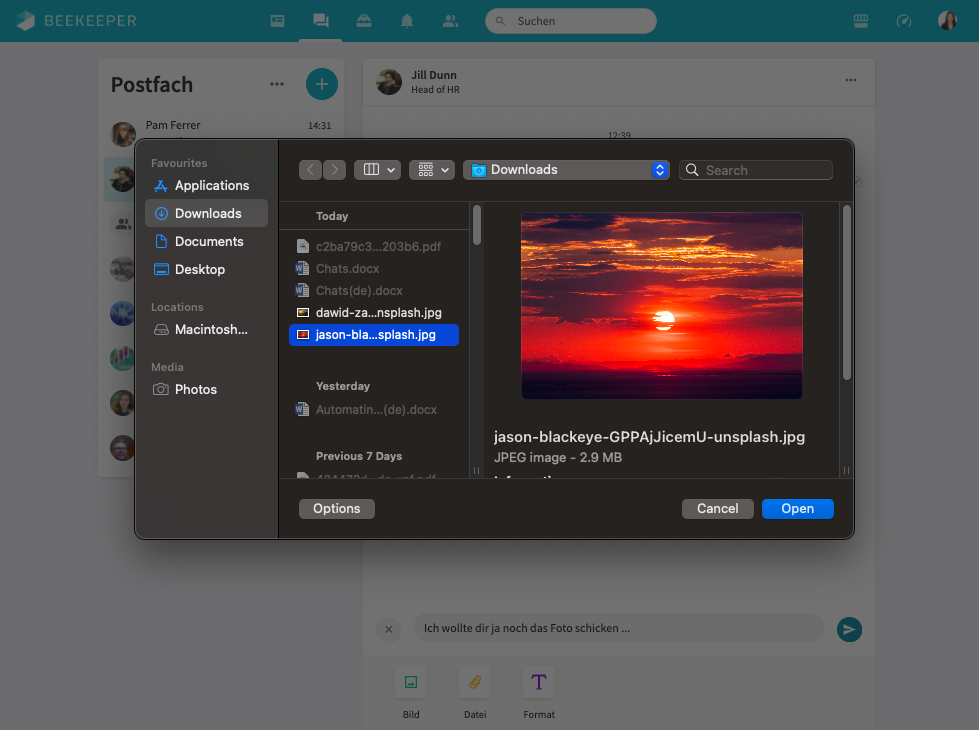Image resolution: width=979 pixels, height=730 pixels.
Task: Close the attachment options with X icon
Action: (388, 629)
